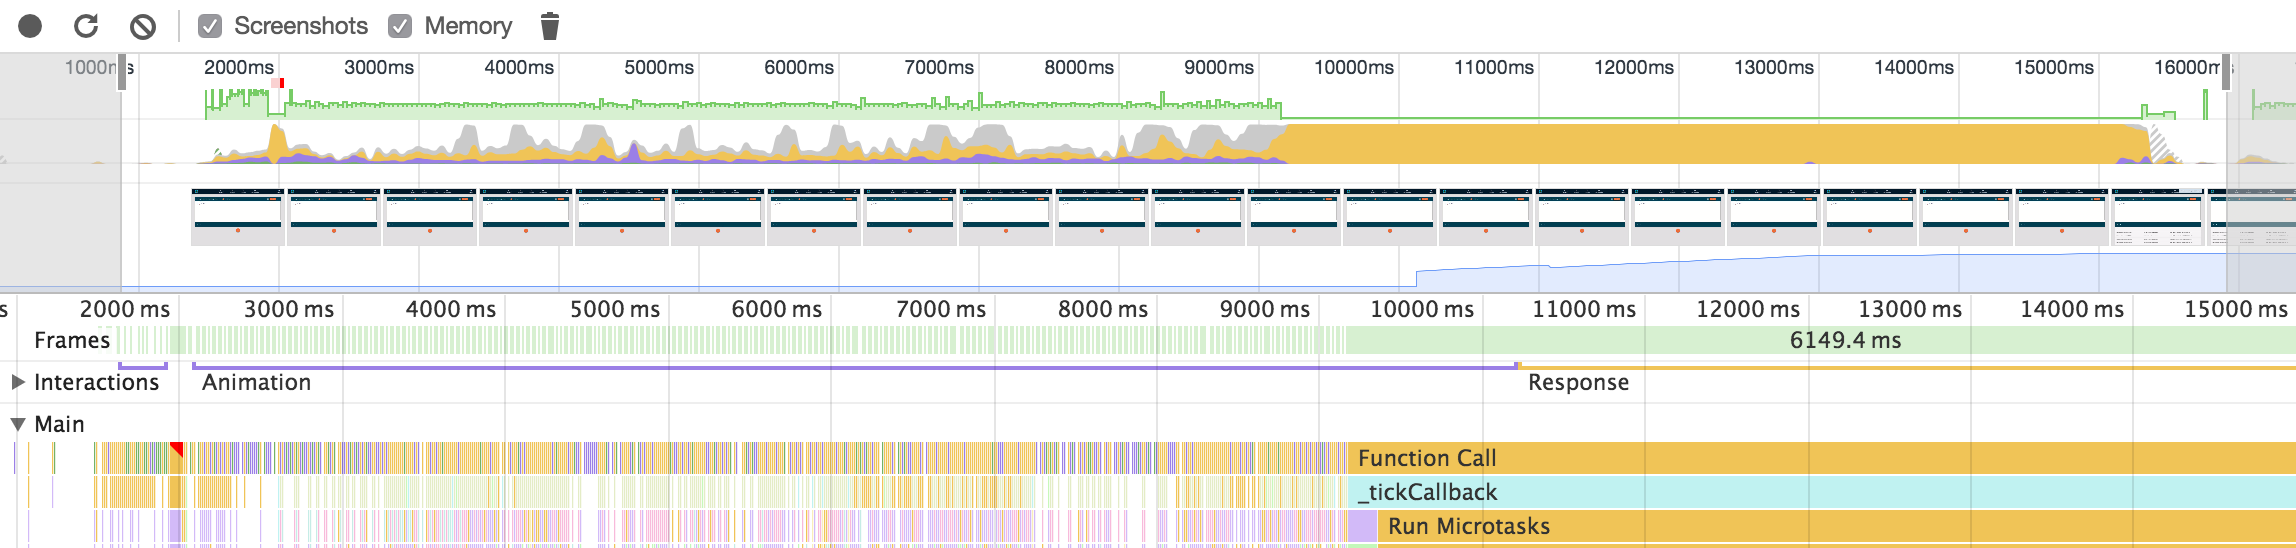
Task: Disable the Screenshots checkbox
Action: [210, 26]
